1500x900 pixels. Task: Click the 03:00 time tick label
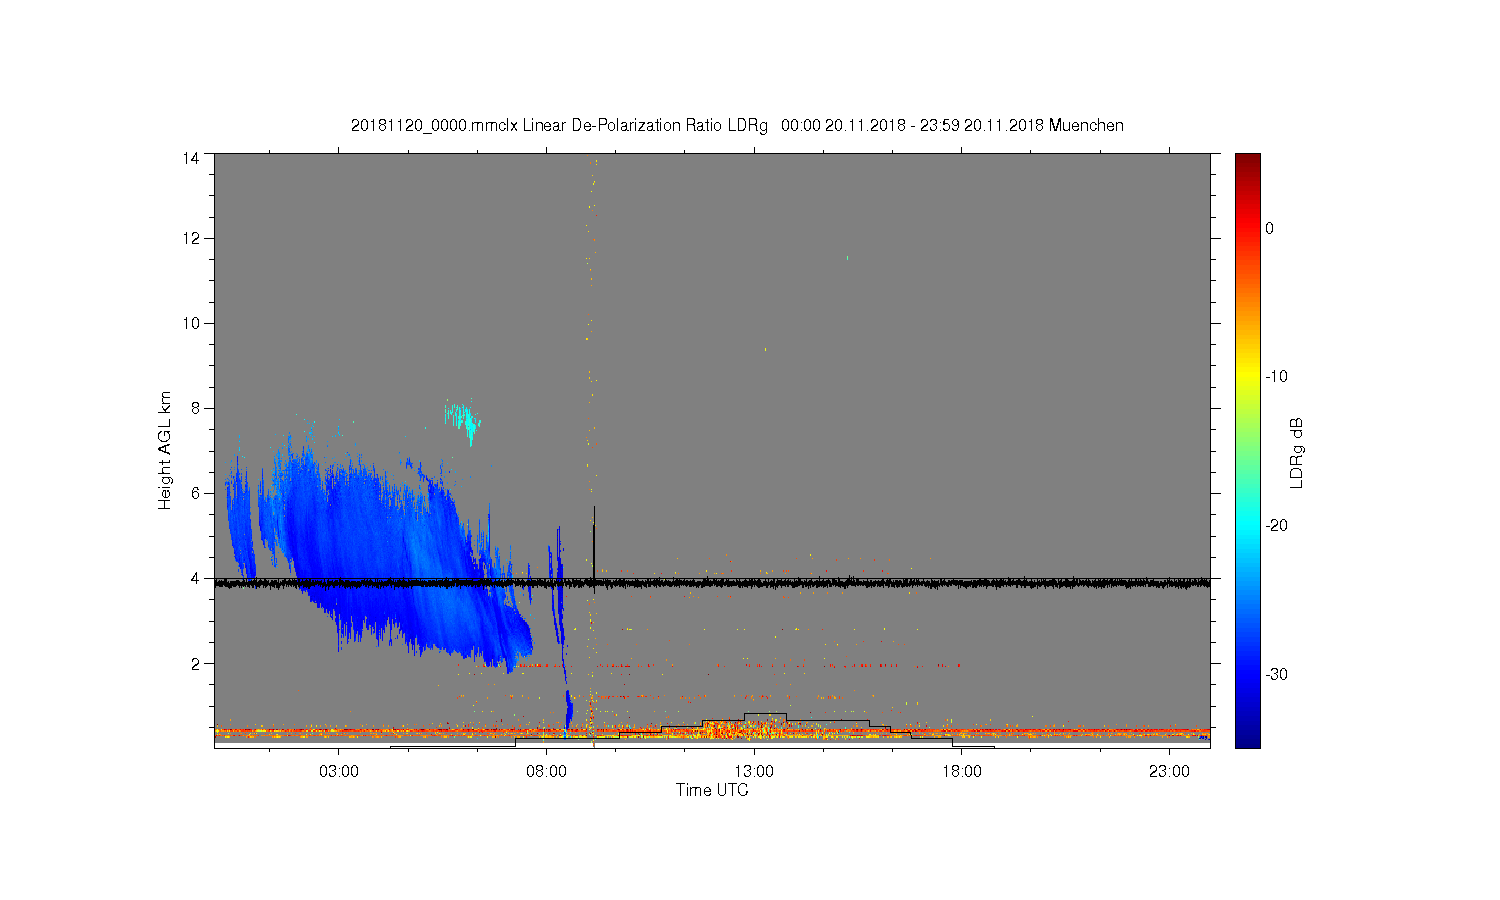coord(339,772)
